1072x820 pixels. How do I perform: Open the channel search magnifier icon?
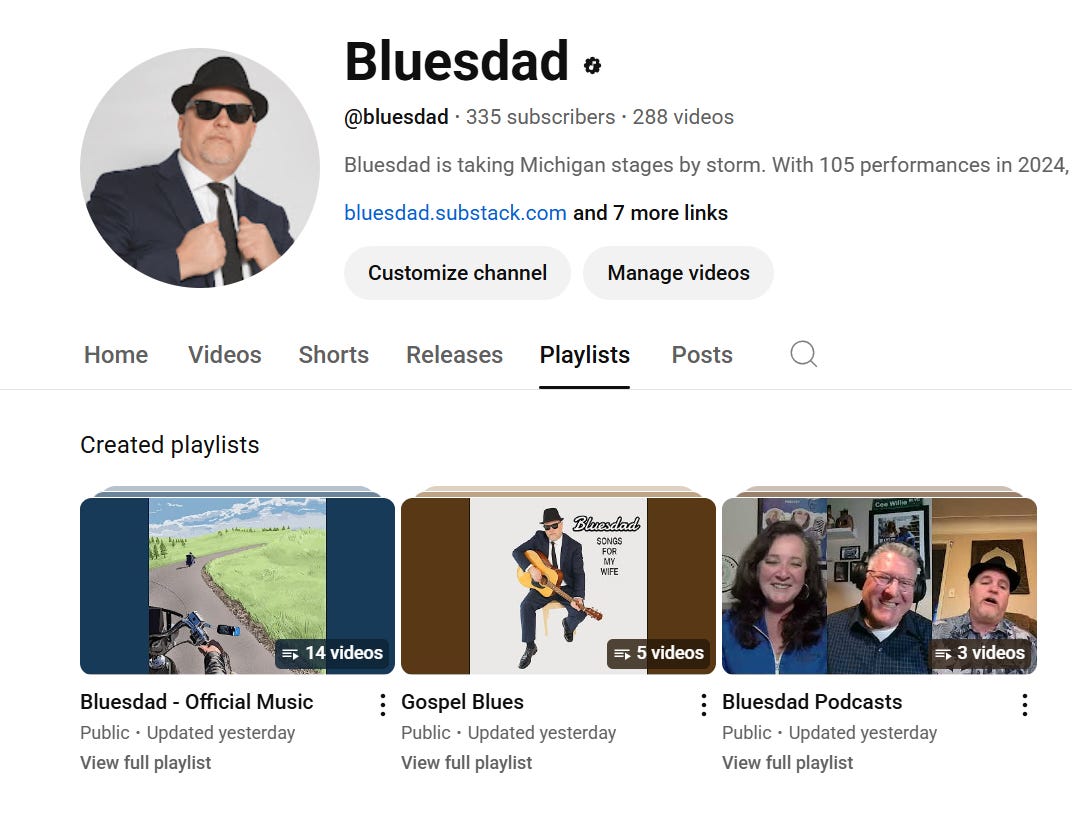click(803, 354)
